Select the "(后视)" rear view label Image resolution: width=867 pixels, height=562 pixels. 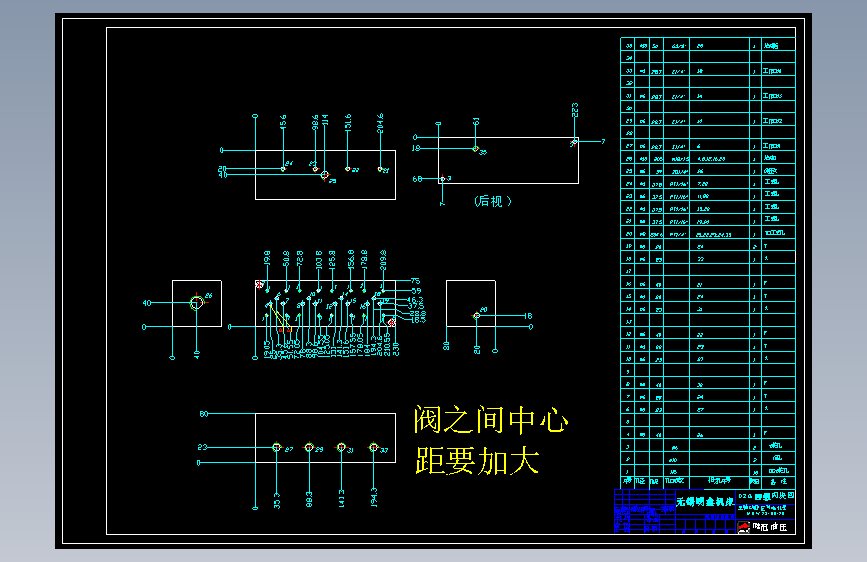pos(493,201)
